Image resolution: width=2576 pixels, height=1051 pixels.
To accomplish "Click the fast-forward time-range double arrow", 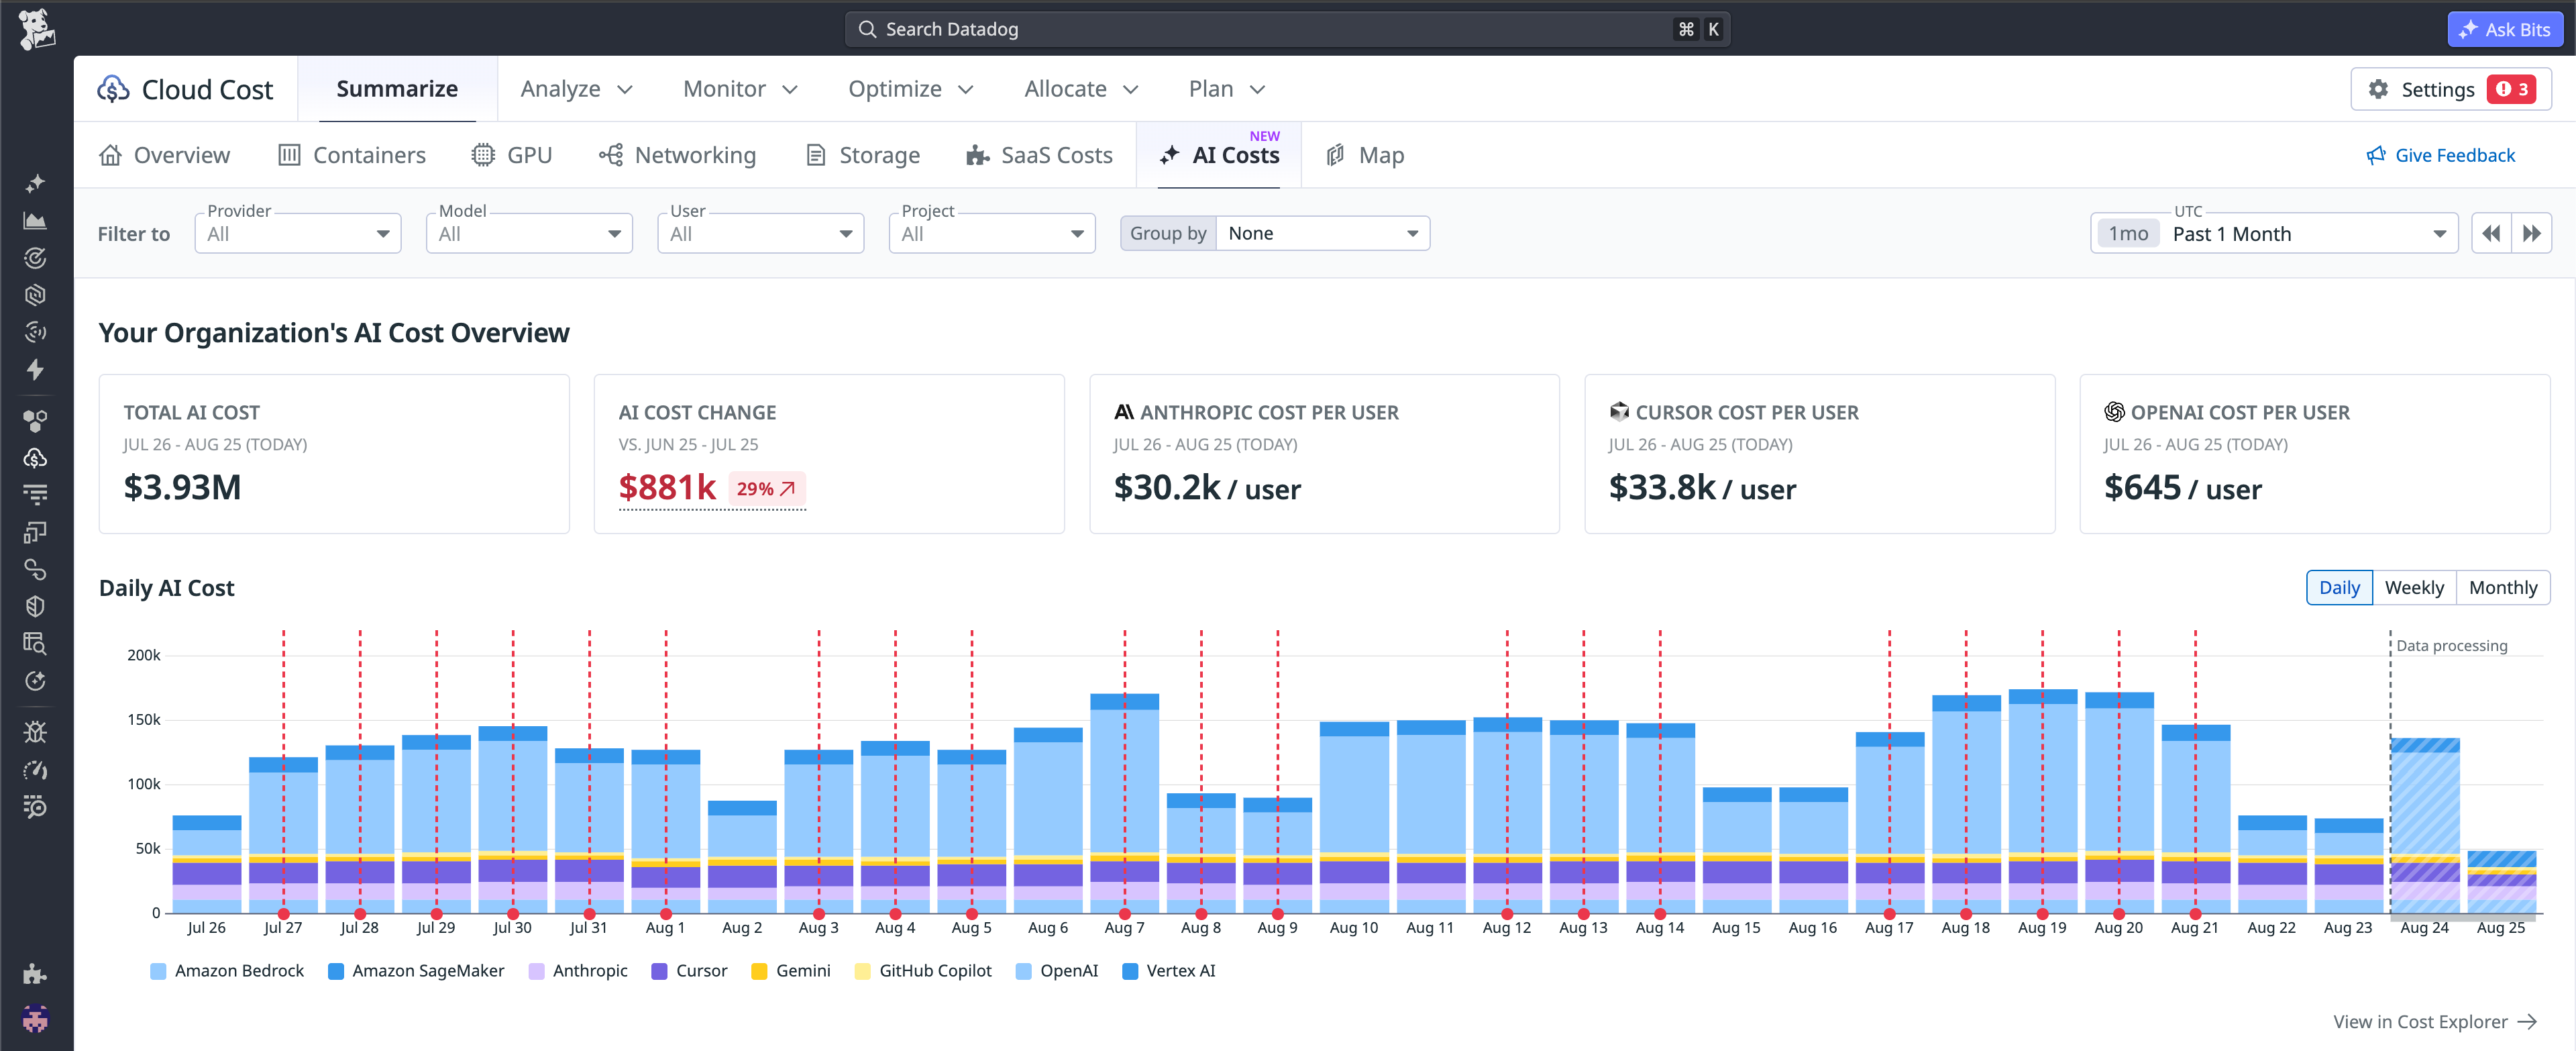I will tap(2531, 233).
